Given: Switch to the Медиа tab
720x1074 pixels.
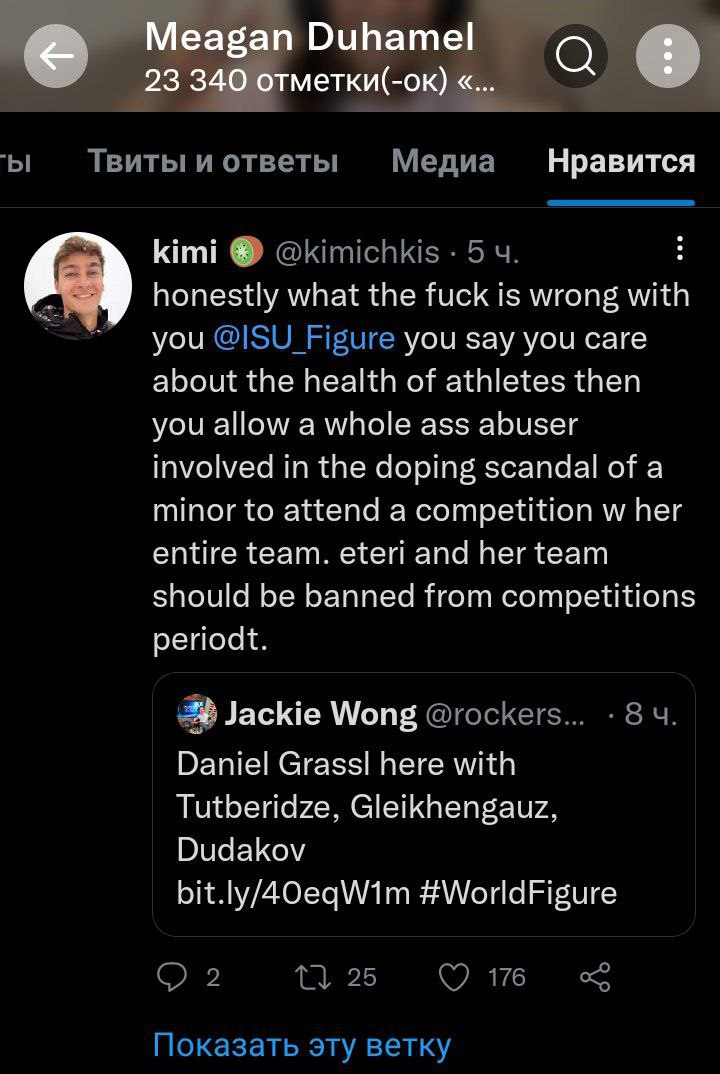Looking at the screenshot, I should [443, 161].
